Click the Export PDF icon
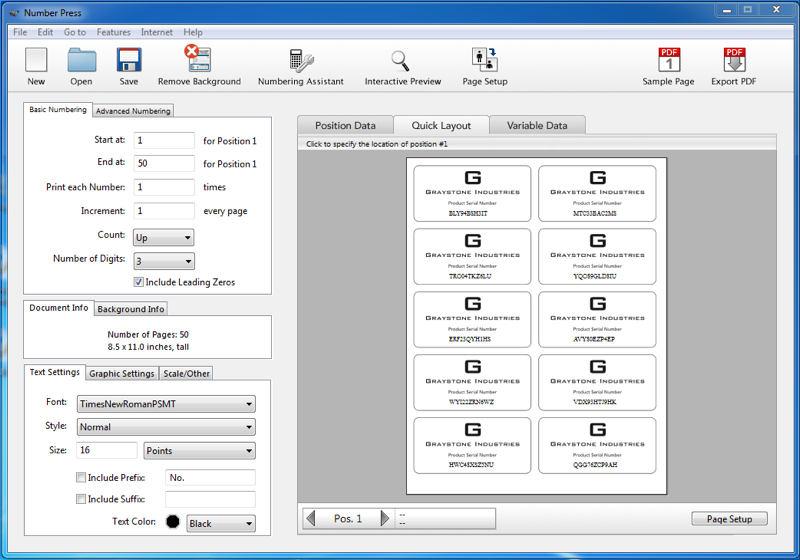This screenshot has height=560, width=800. [735, 60]
